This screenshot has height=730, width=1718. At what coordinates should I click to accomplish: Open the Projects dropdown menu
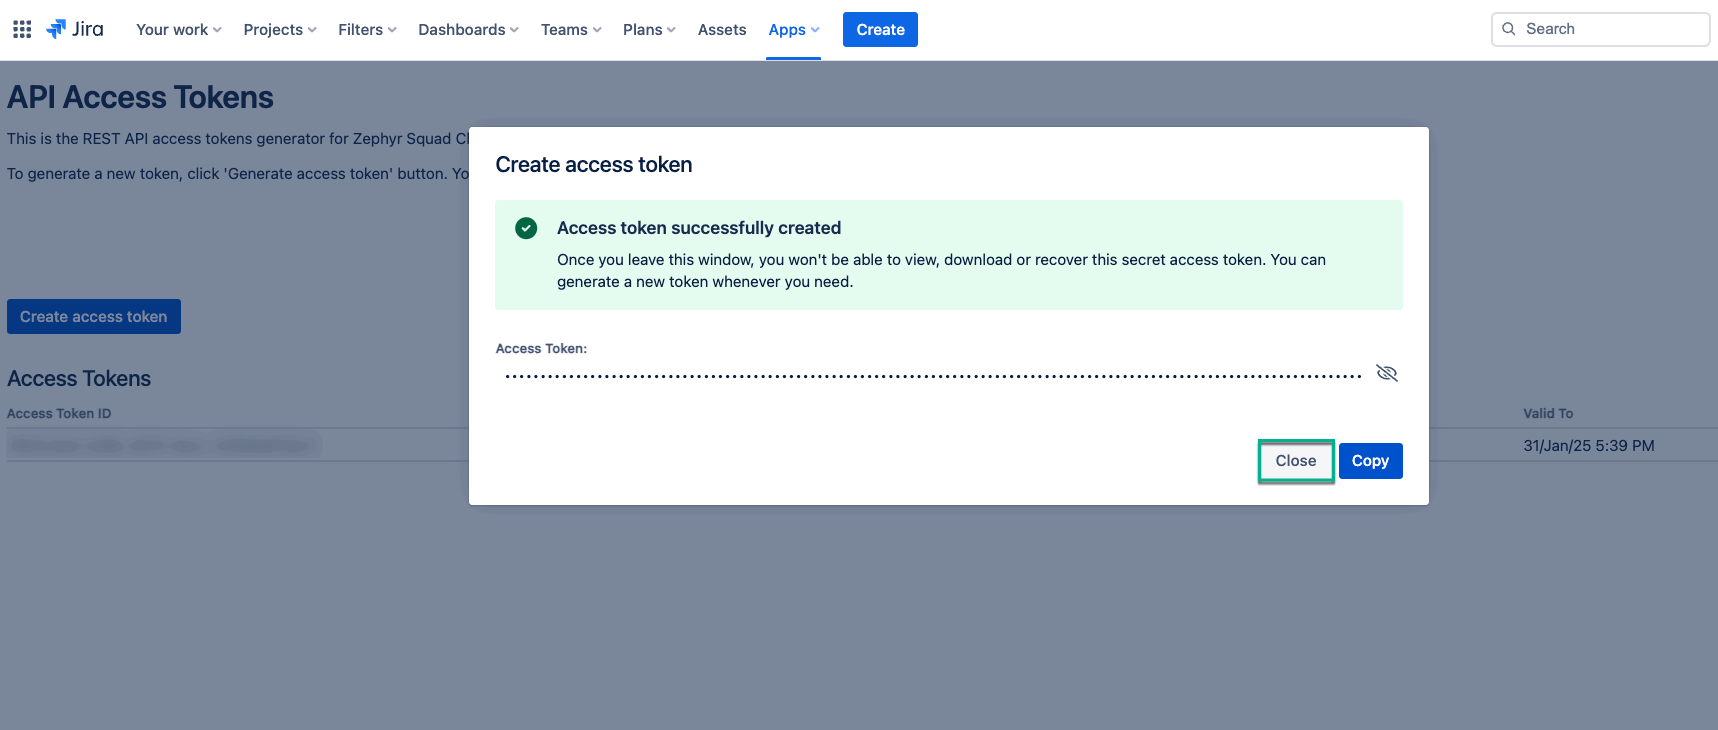279,29
